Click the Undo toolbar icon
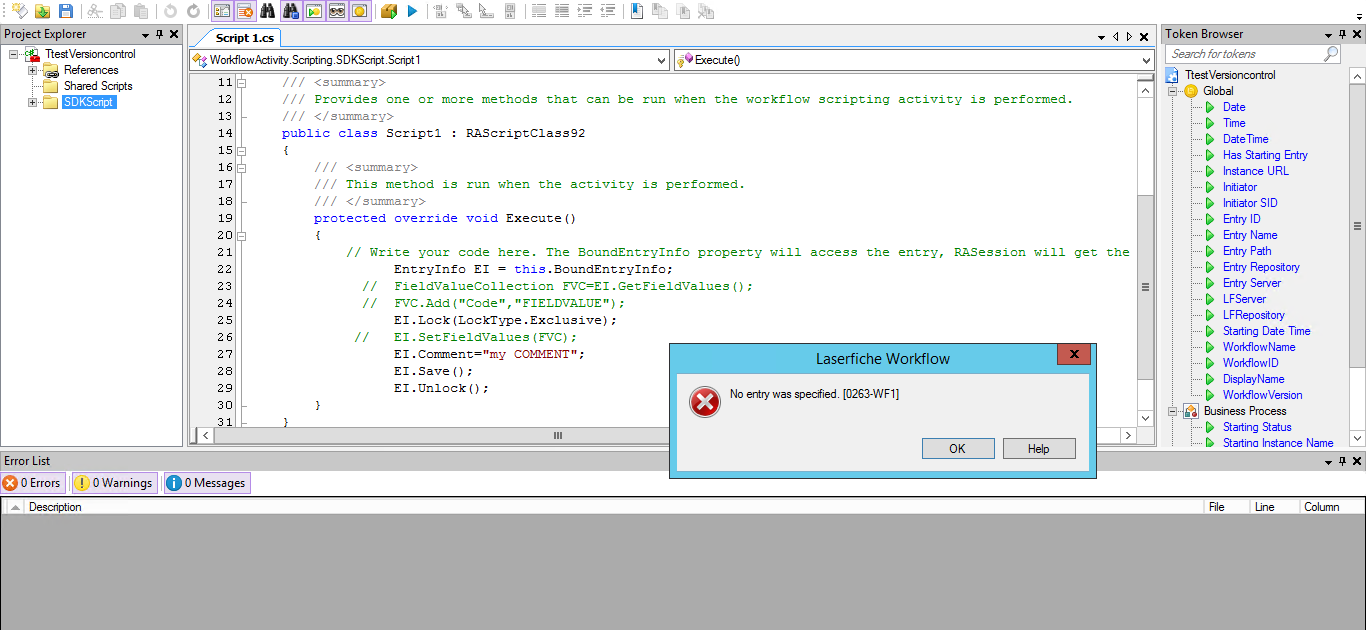The image size is (1366, 630). (170, 11)
